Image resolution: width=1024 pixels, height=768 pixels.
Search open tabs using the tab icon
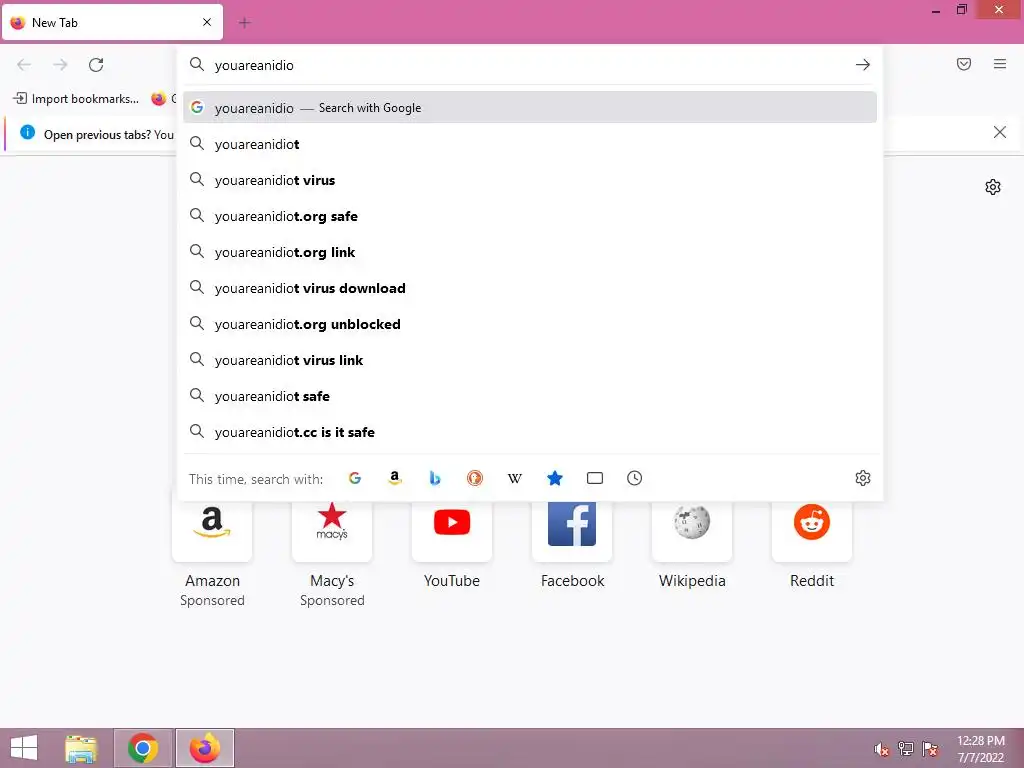(x=595, y=478)
